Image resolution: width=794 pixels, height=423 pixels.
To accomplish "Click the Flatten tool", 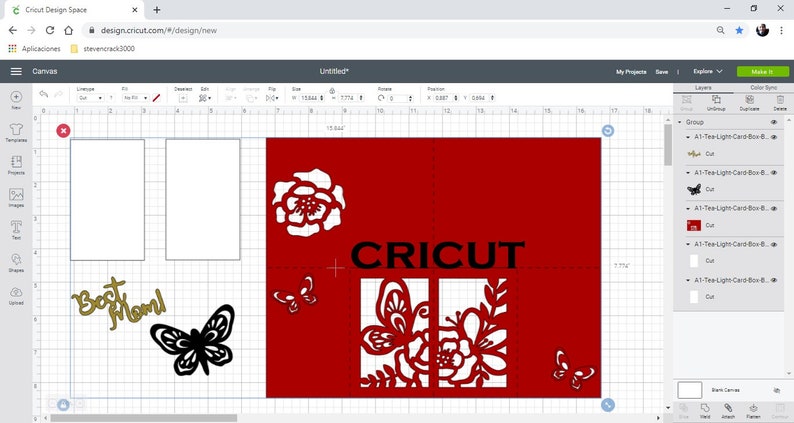I will (x=753, y=410).
